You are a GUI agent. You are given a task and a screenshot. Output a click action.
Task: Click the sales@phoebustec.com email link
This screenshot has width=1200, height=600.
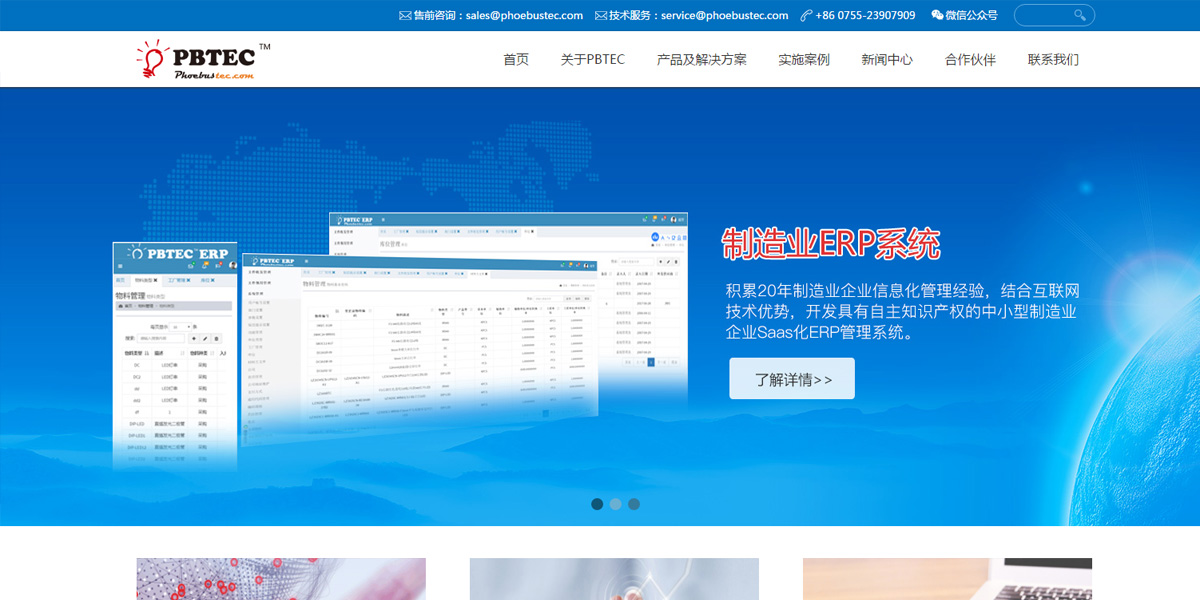click(x=524, y=15)
